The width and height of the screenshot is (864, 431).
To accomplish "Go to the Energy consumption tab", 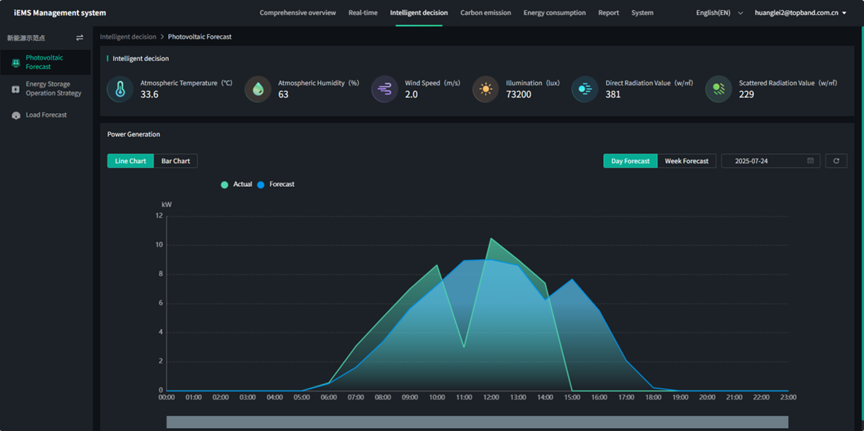I will click(554, 13).
